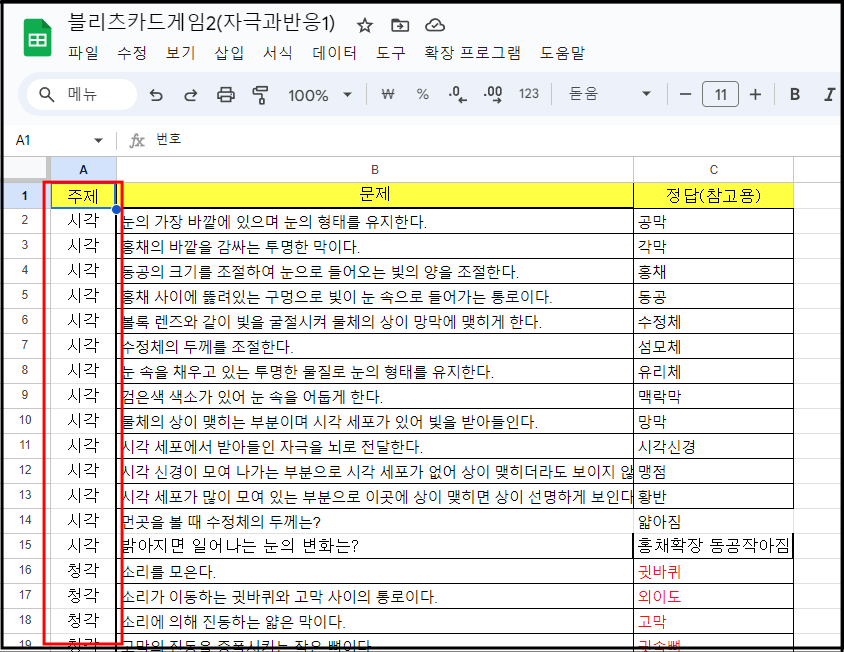The width and height of the screenshot is (844, 652).
Task: Select the 문제 header cell
Action: (375, 195)
